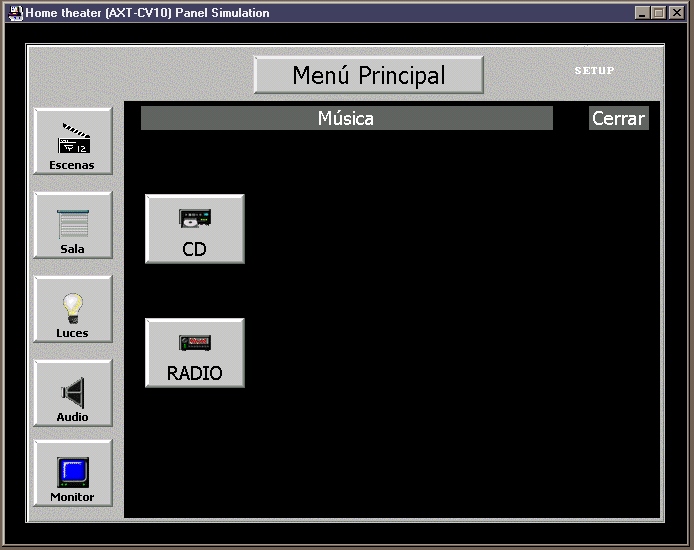Click the CD player device icon

click(x=194, y=218)
